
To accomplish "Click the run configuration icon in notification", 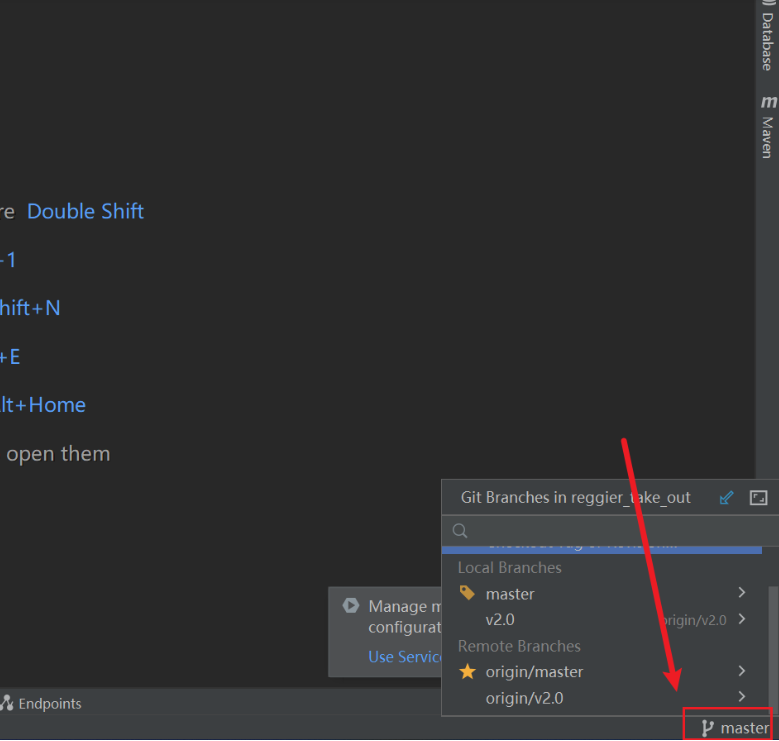I will tap(351, 605).
